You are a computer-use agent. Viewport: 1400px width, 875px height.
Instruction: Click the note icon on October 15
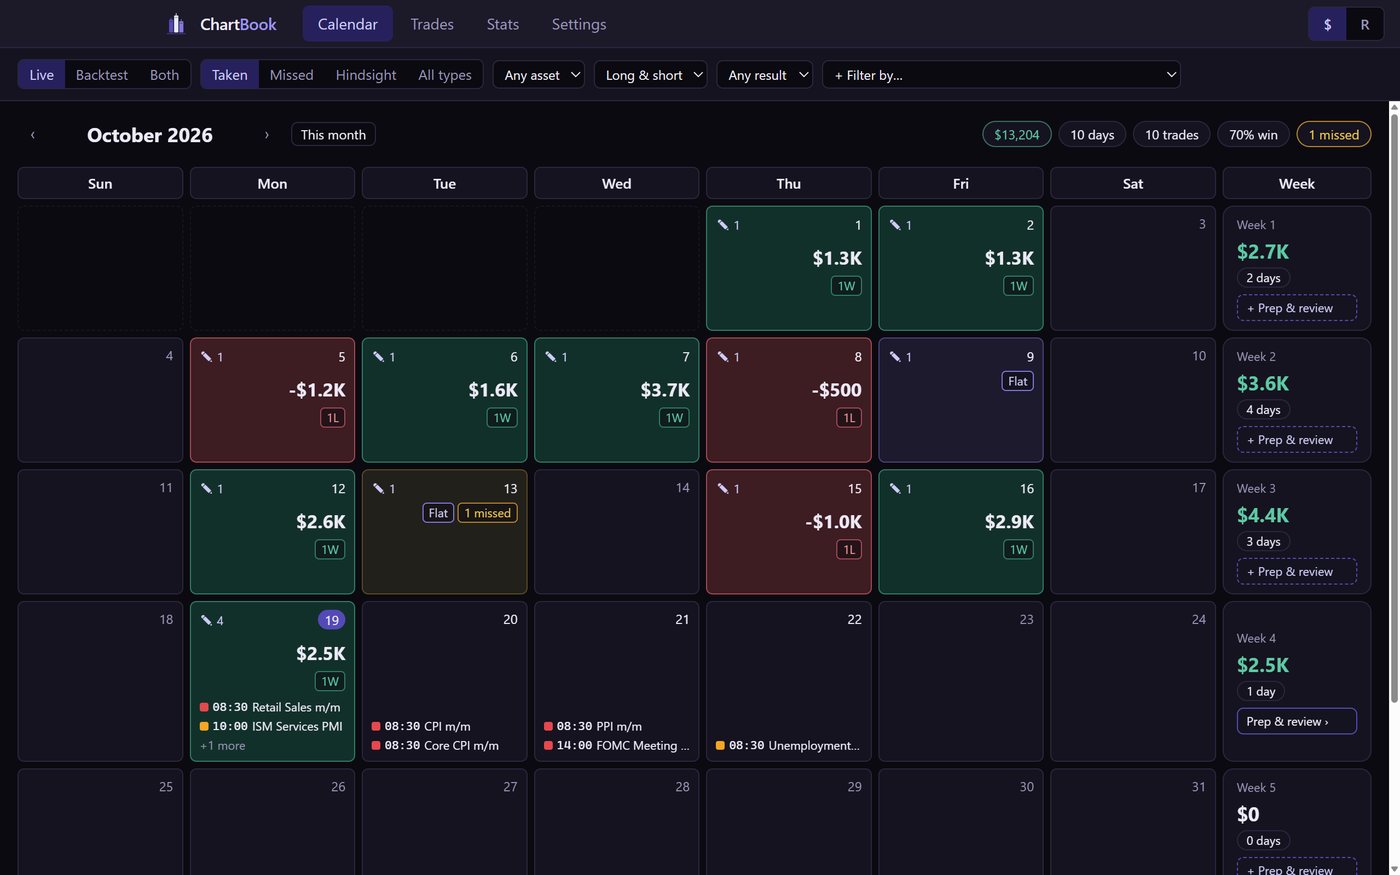pyautogui.click(x=723, y=489)
